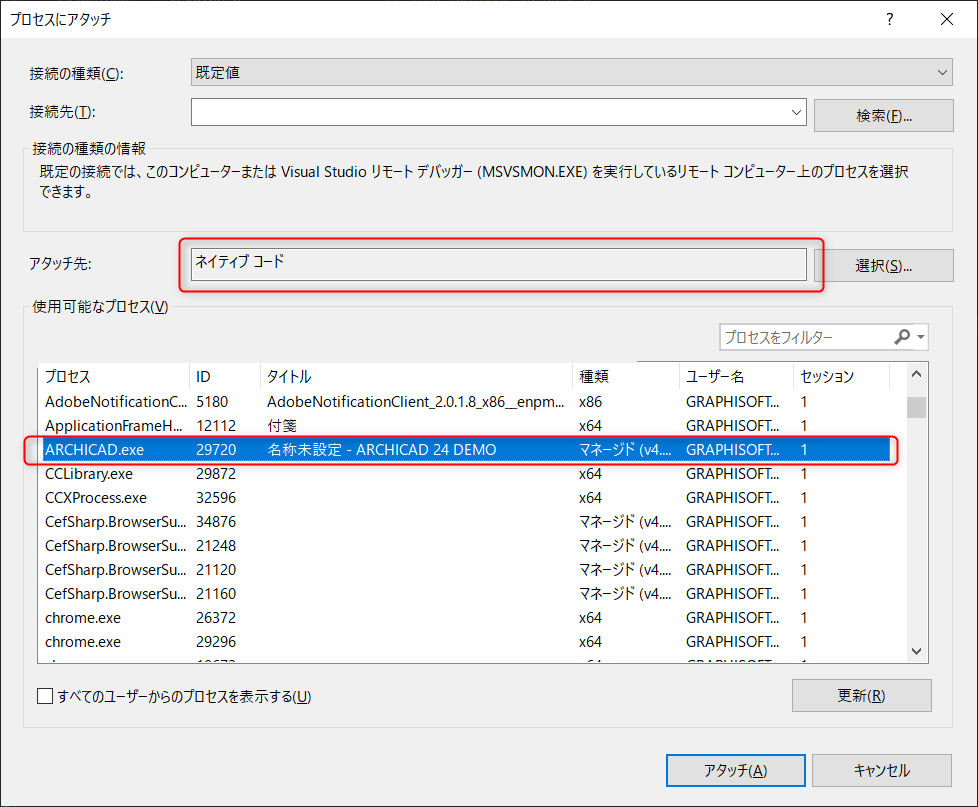The height and width of the screenshot is (807, 978).
Task: Click the 検索(F)... button
Action: 883,115
